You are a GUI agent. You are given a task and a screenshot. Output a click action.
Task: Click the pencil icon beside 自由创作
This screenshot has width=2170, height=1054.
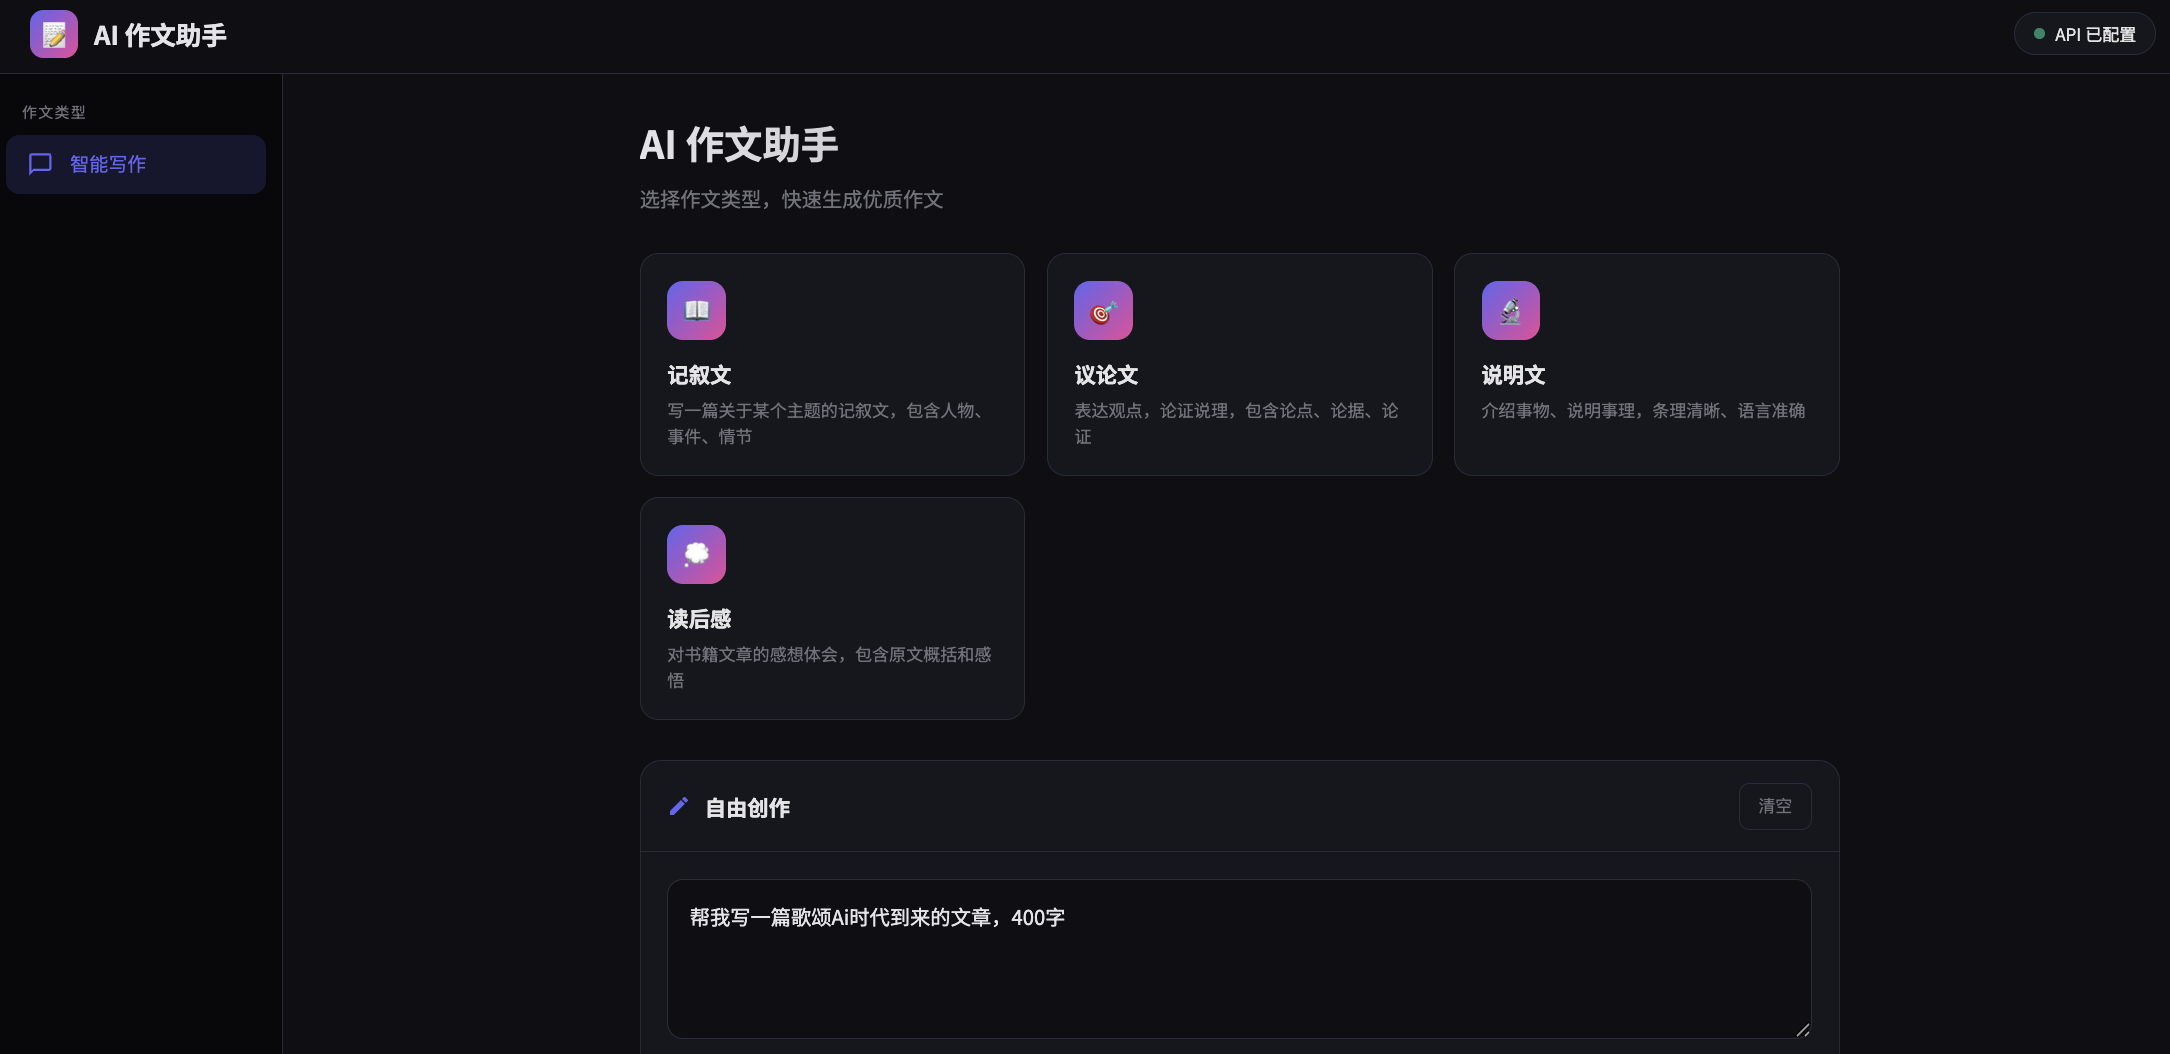tap(679, 807)
